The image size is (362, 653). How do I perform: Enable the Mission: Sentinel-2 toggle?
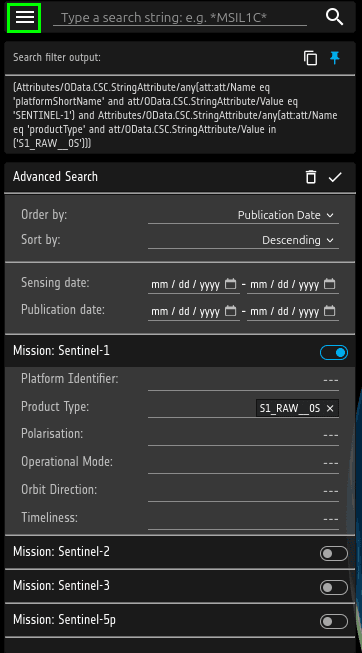click(334, 553)
